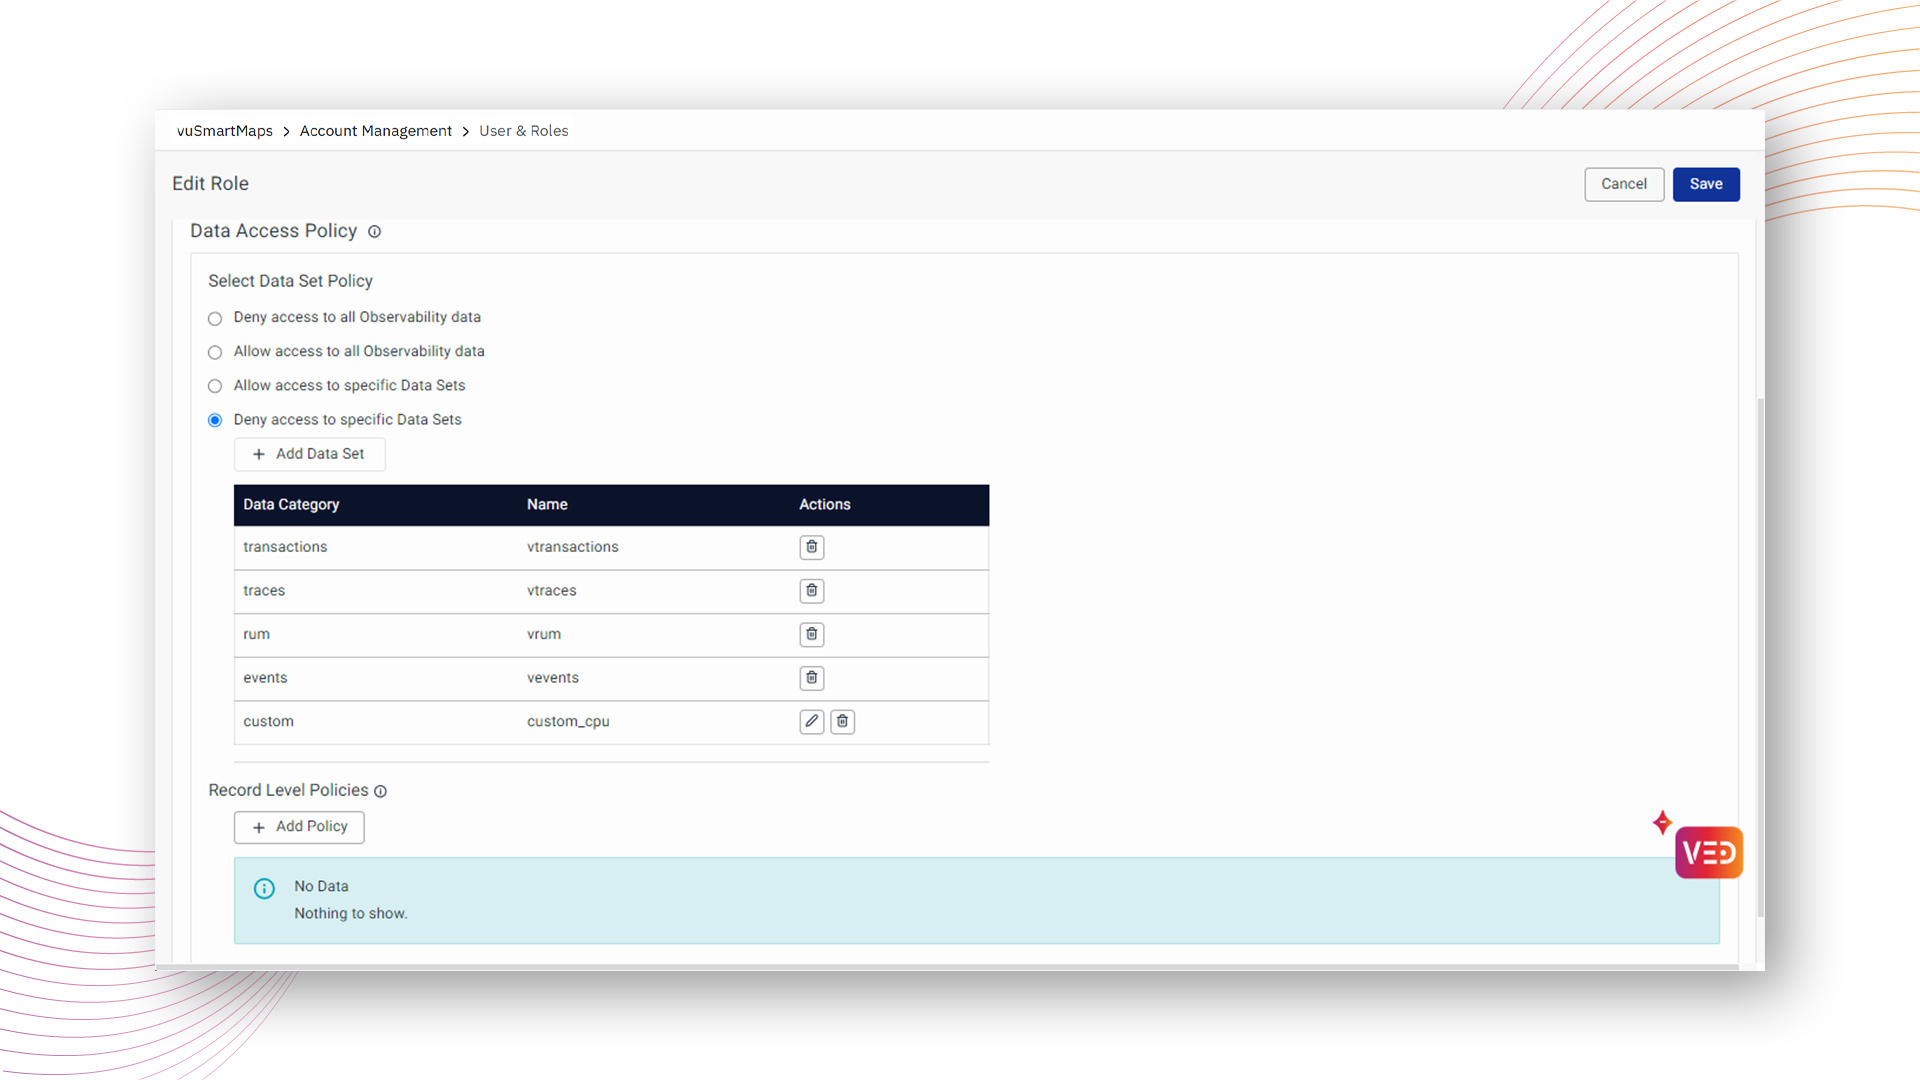The image size is (1920, 1080).
Task: Select Deny access to all Observability data
Action: point(215,319)
